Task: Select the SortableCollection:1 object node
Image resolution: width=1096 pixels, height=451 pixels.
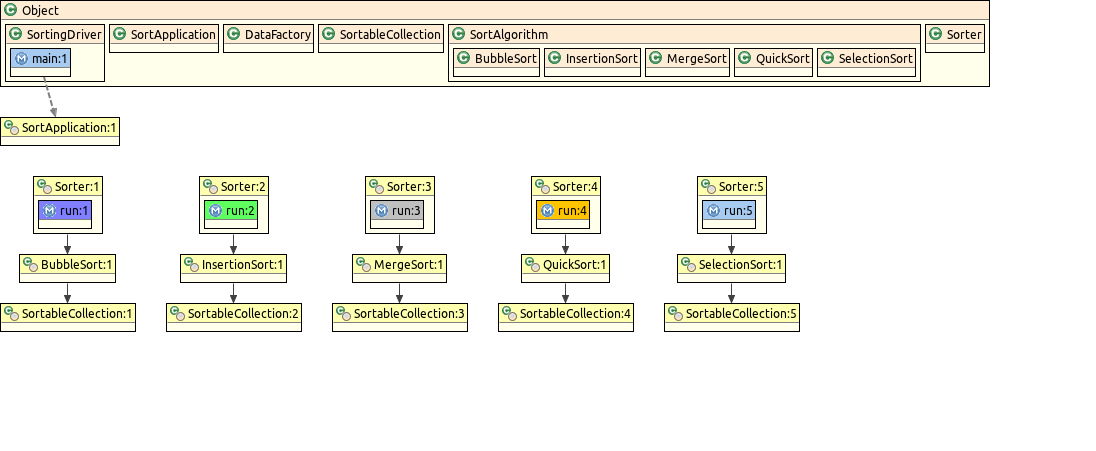Action: coord(68,314)
